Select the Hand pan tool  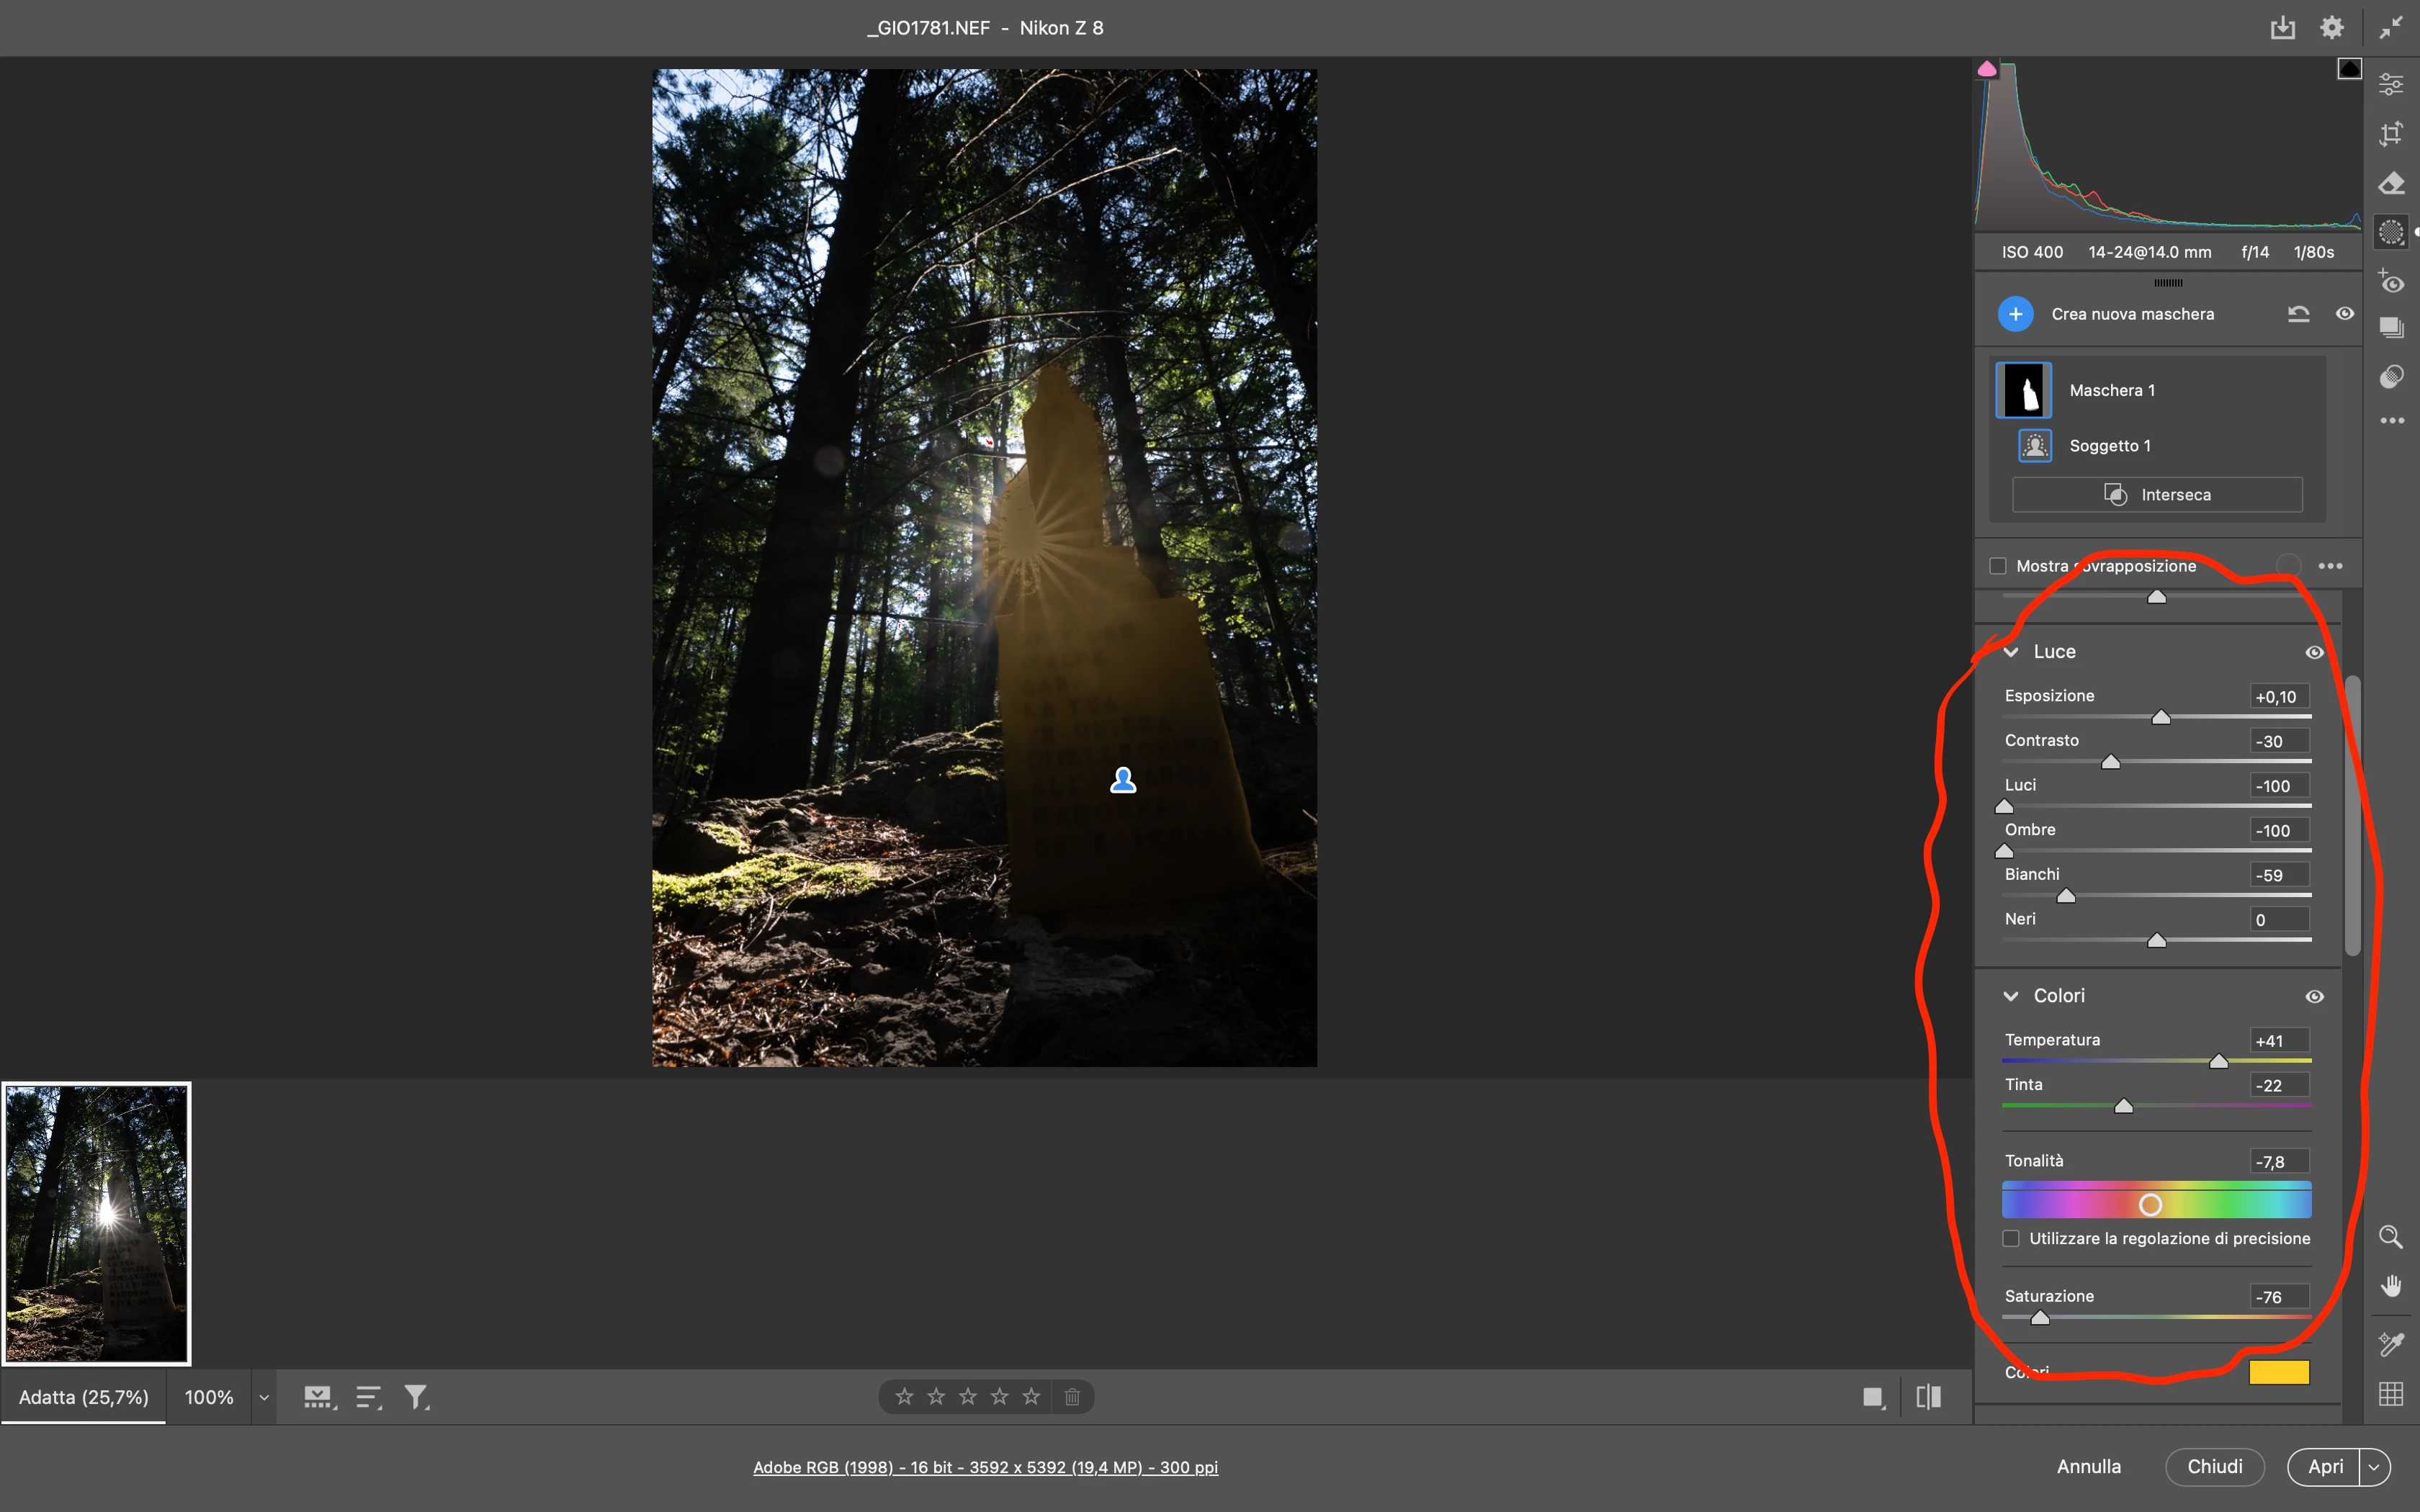click(x=2391, y=1286)
